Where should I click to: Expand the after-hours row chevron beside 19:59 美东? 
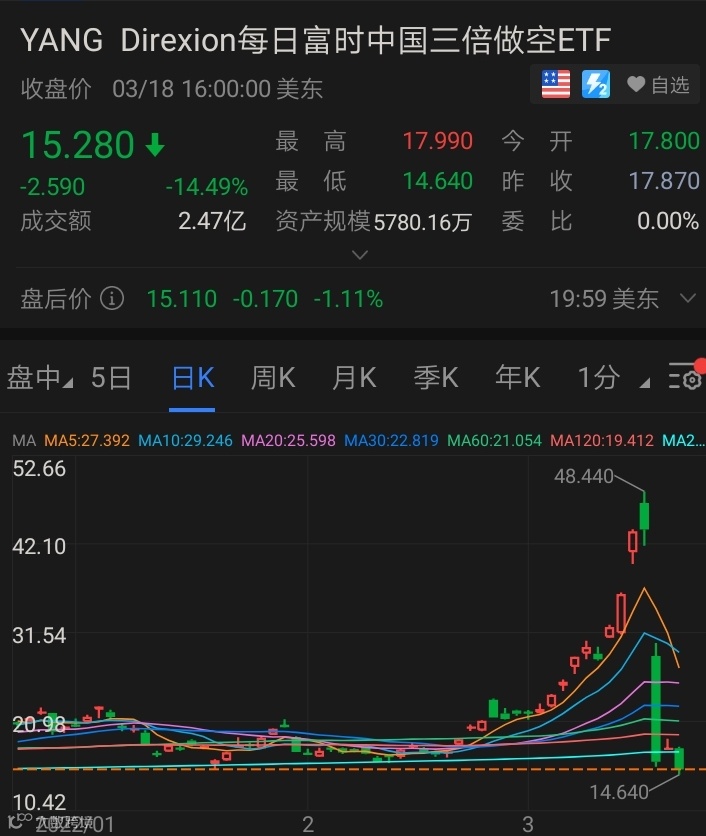(x=688, y=298)
